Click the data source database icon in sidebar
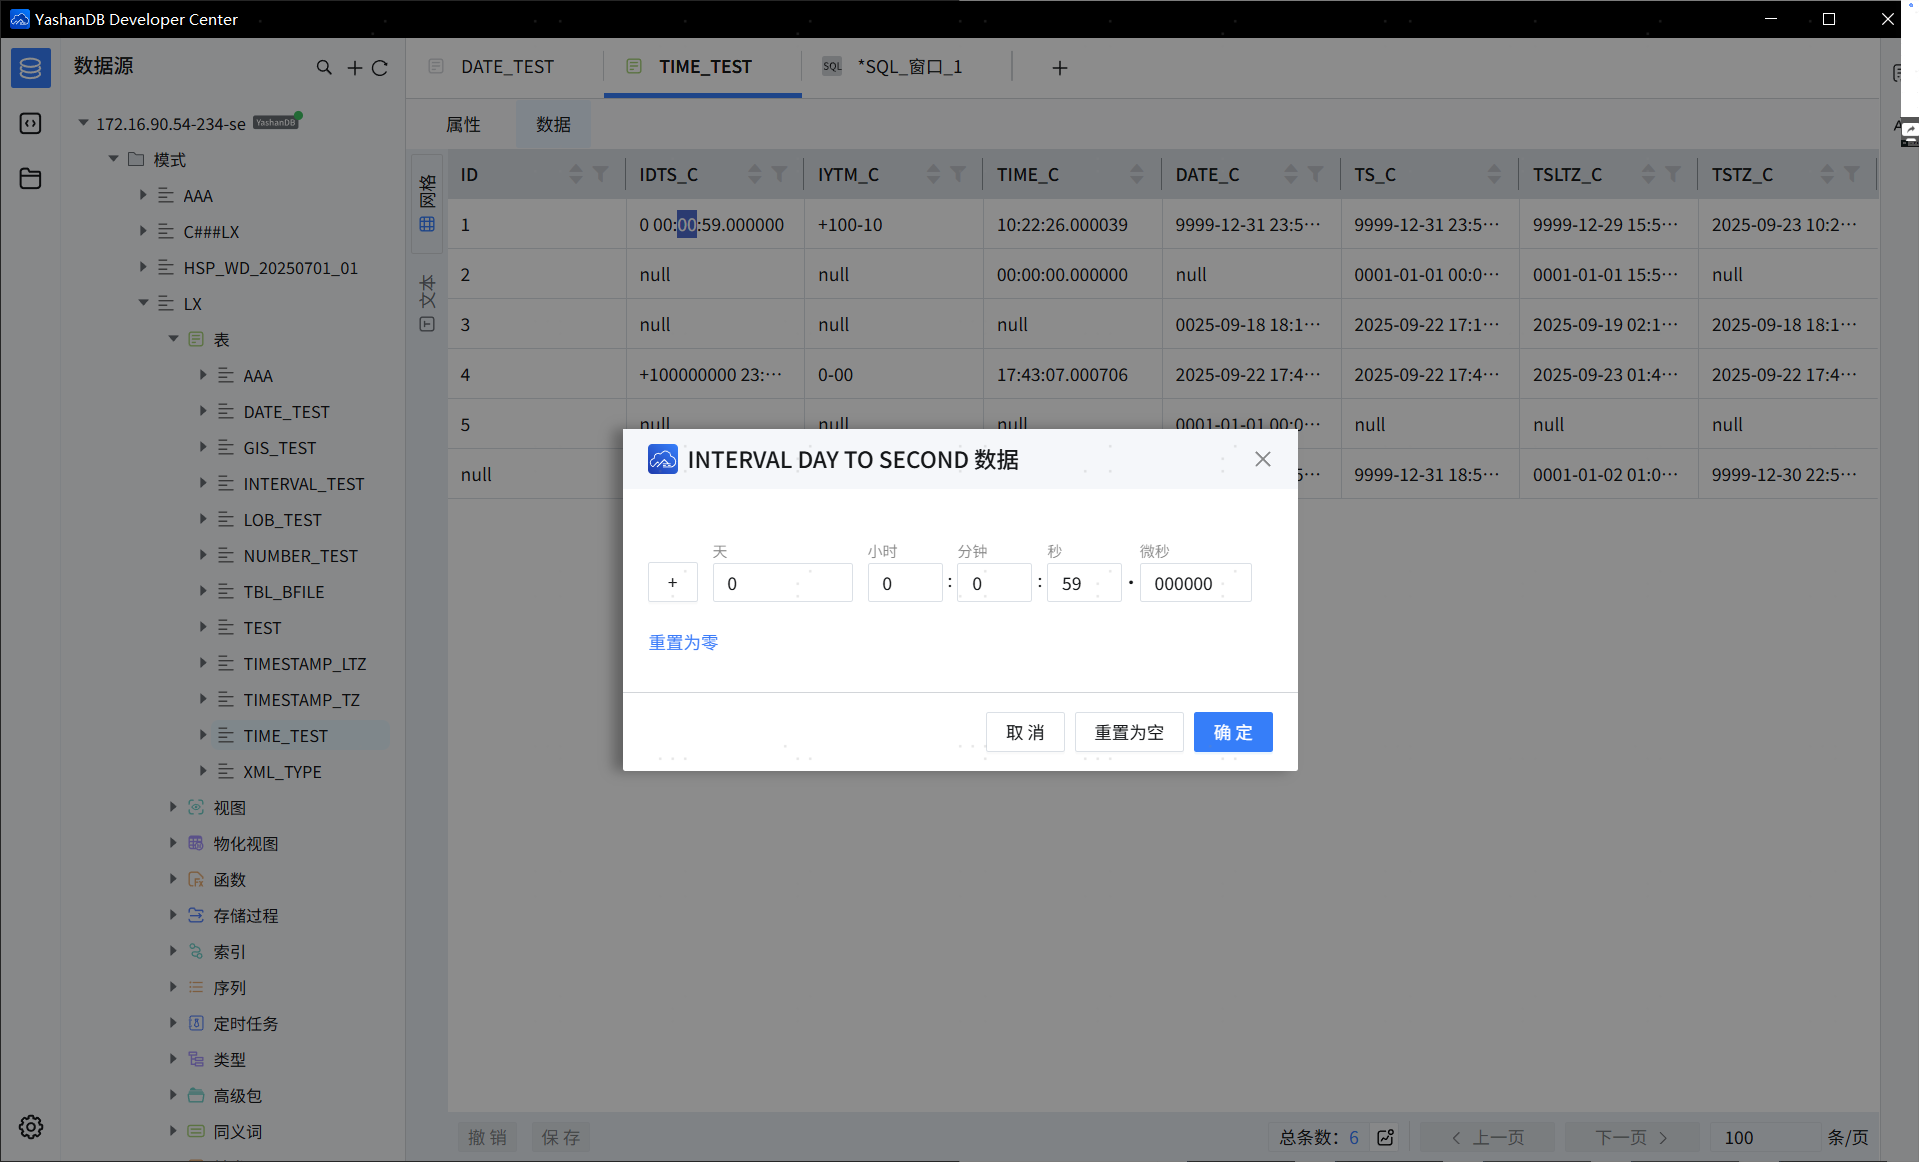The image size is (1919, 1162). pos(30,68)
